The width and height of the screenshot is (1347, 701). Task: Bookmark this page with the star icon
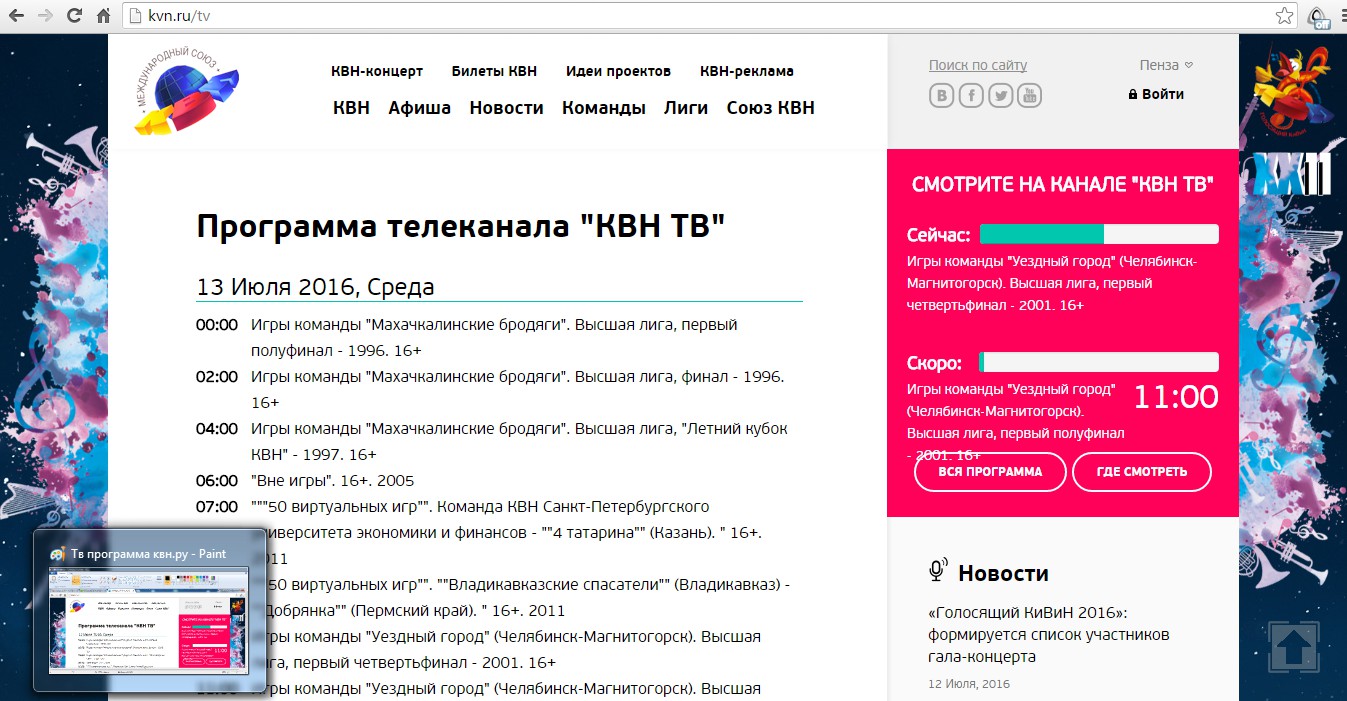tap(1284, 16)
